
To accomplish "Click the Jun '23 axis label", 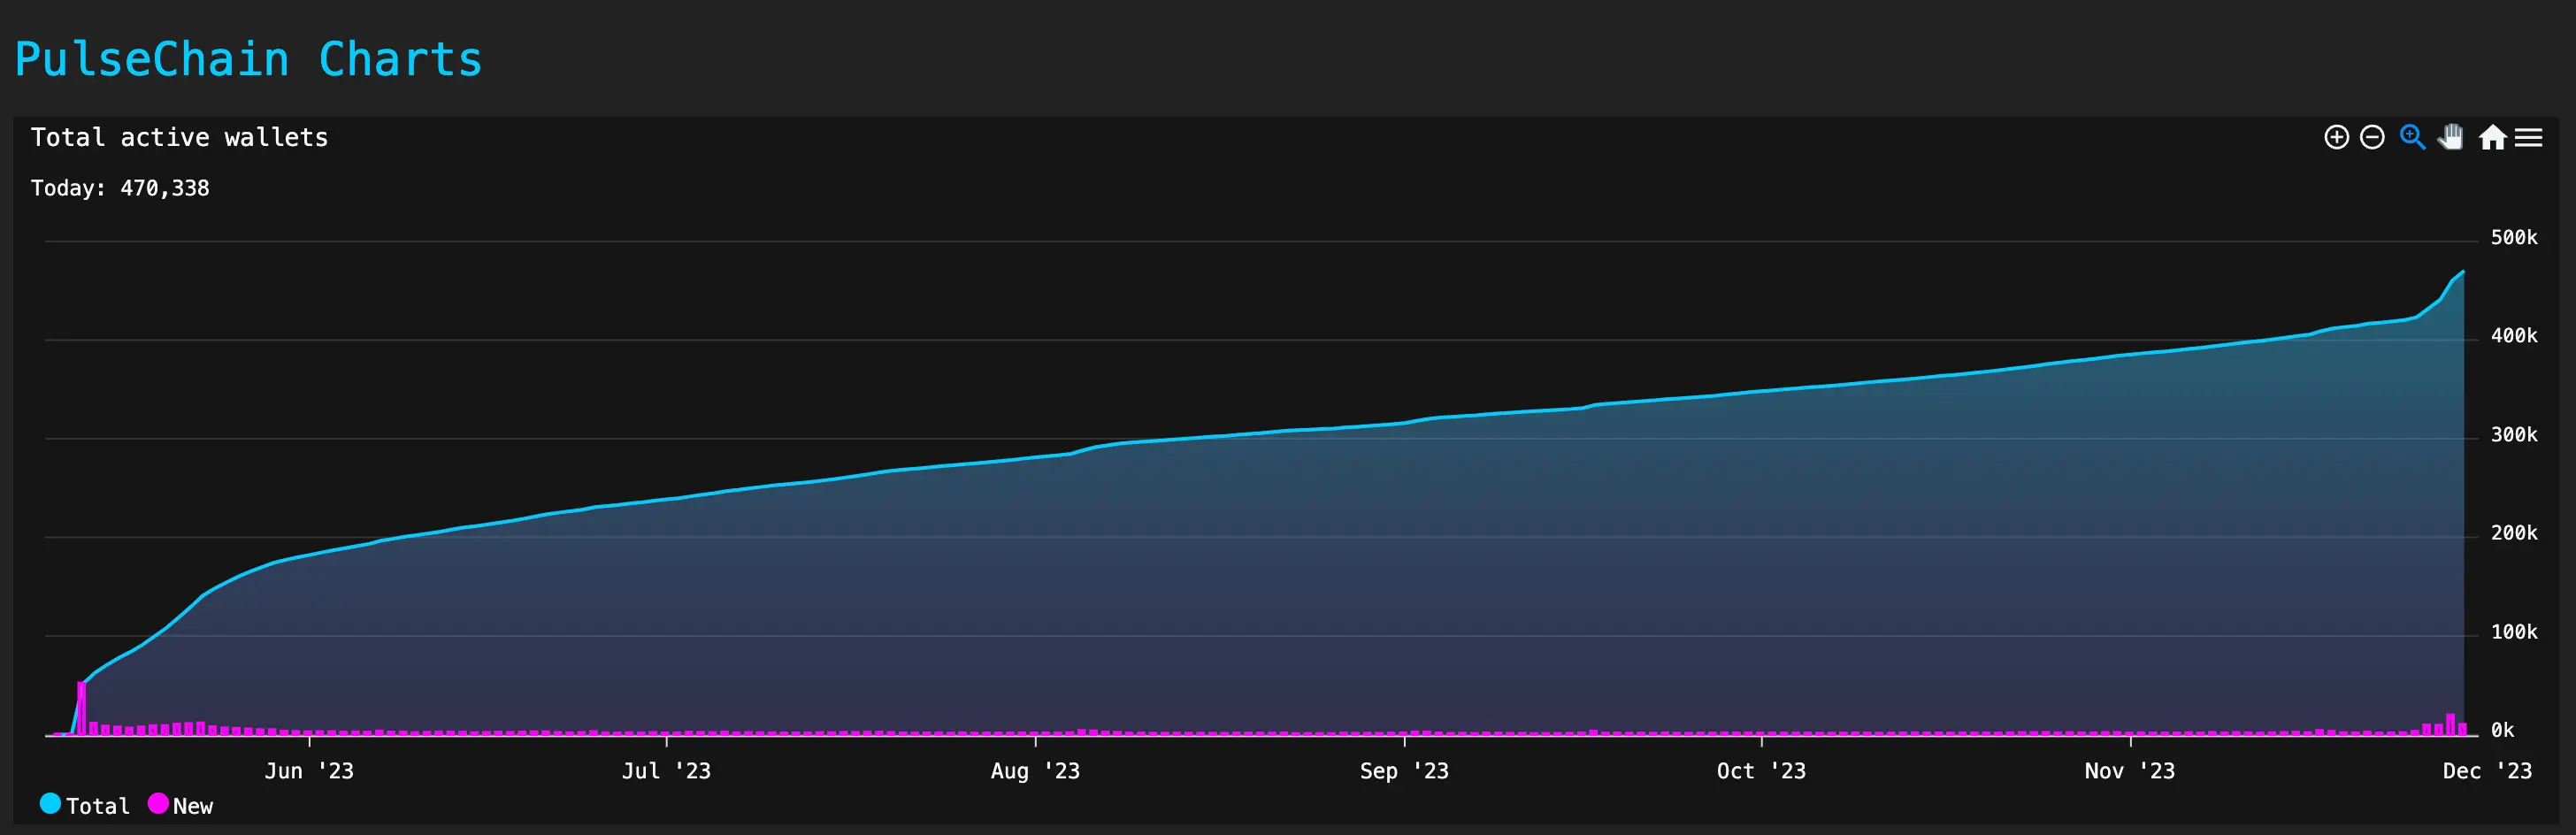I will 309,771.
